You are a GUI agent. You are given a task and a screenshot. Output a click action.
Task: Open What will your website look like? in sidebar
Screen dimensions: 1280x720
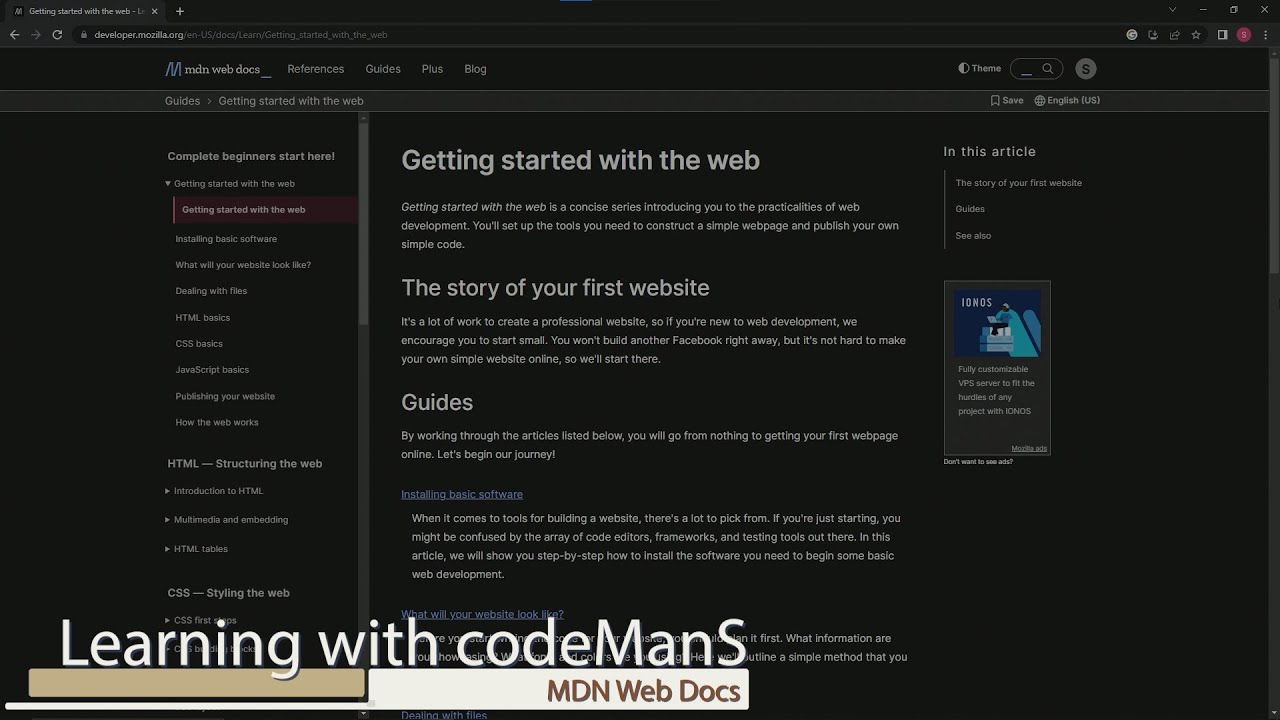point(243,265)
